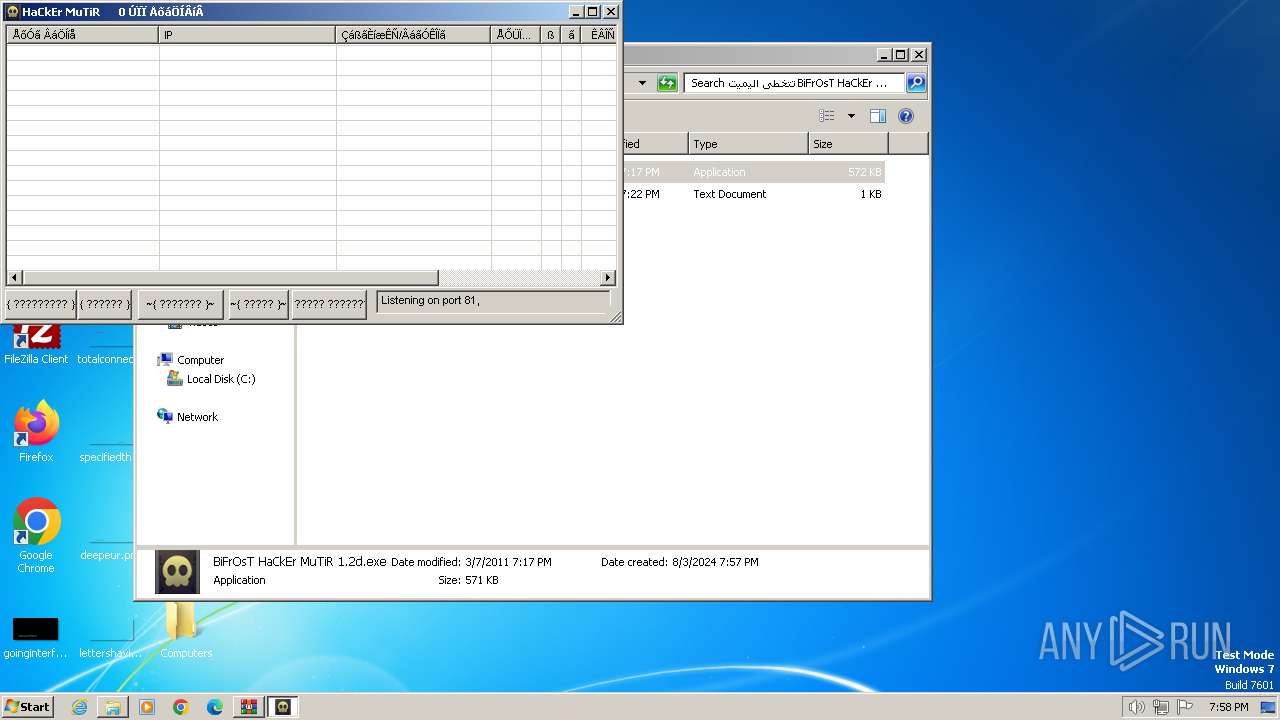
Task: Open Internet Explorer from the taskbar
Action: pyautogui.click(x=80, y=707)
